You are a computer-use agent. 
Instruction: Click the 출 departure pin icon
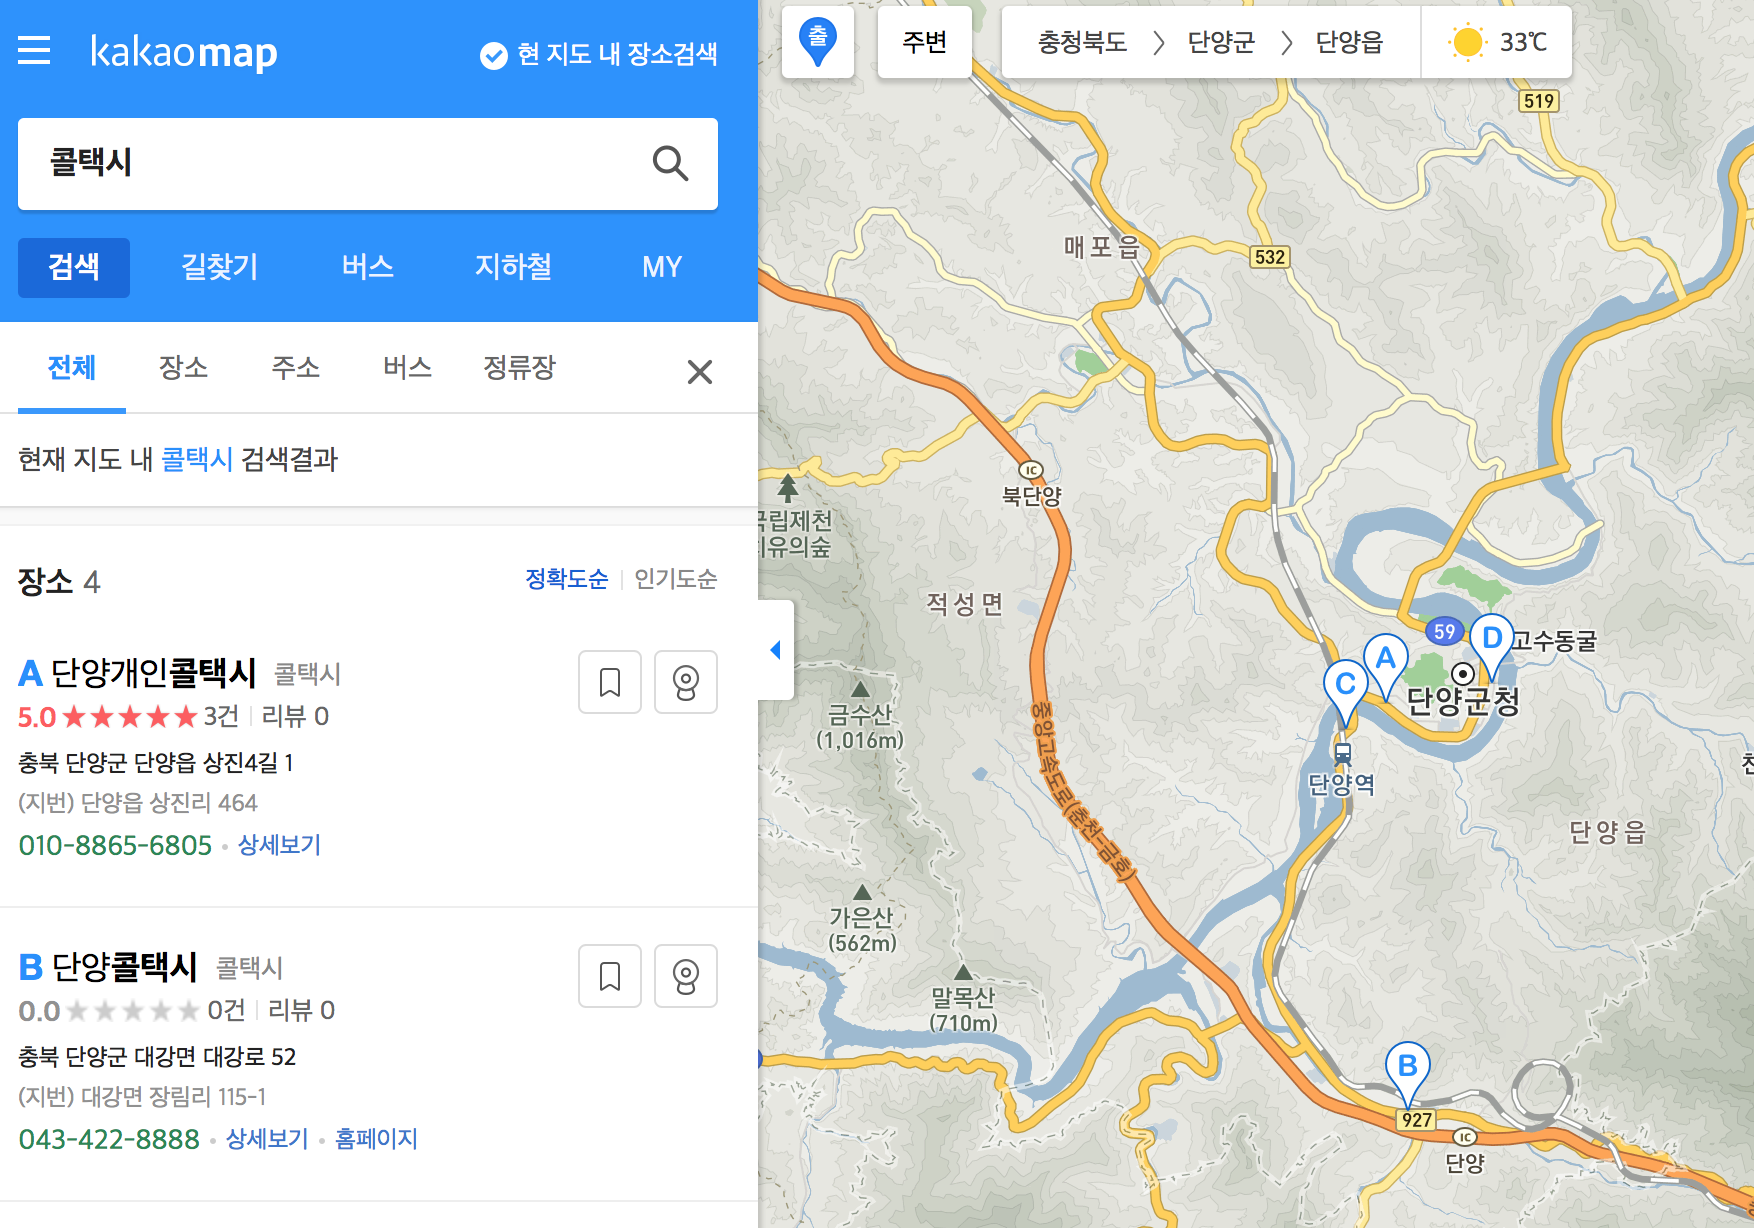pyautogui.click(x=818, y=42)
